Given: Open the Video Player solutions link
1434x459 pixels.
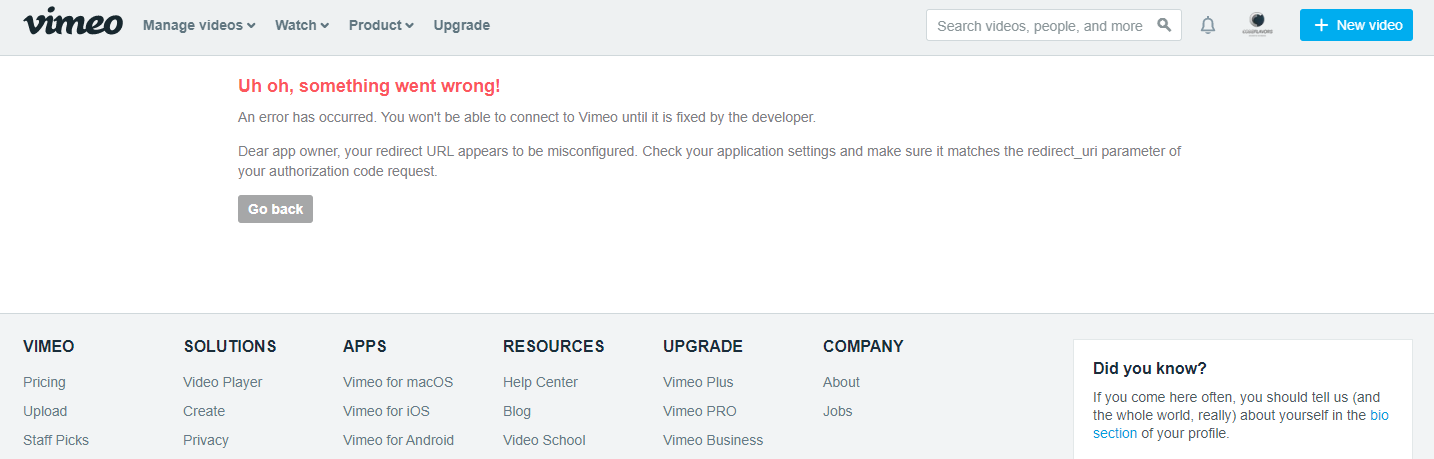Looking at the screenshot, I should pyautogui.click(x=223, y=382).
